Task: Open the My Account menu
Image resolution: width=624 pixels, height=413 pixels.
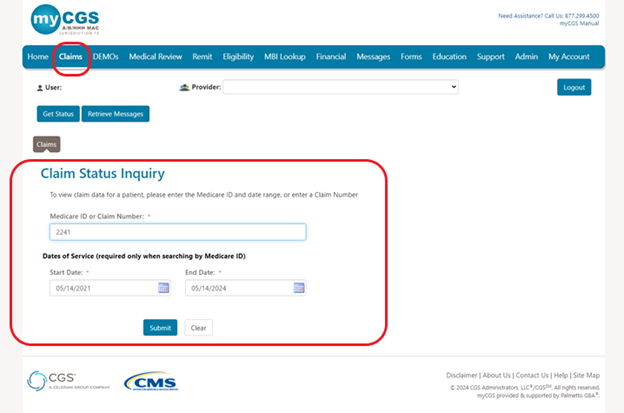Action: pos(569,57)
